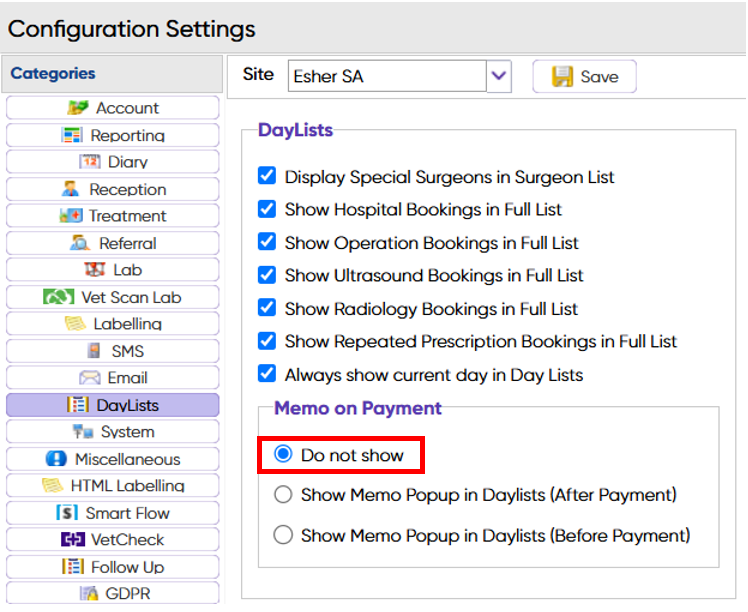This screenshot has height=612, width=748.
Task: Click the Account category icon
Action: coord(78,108)
